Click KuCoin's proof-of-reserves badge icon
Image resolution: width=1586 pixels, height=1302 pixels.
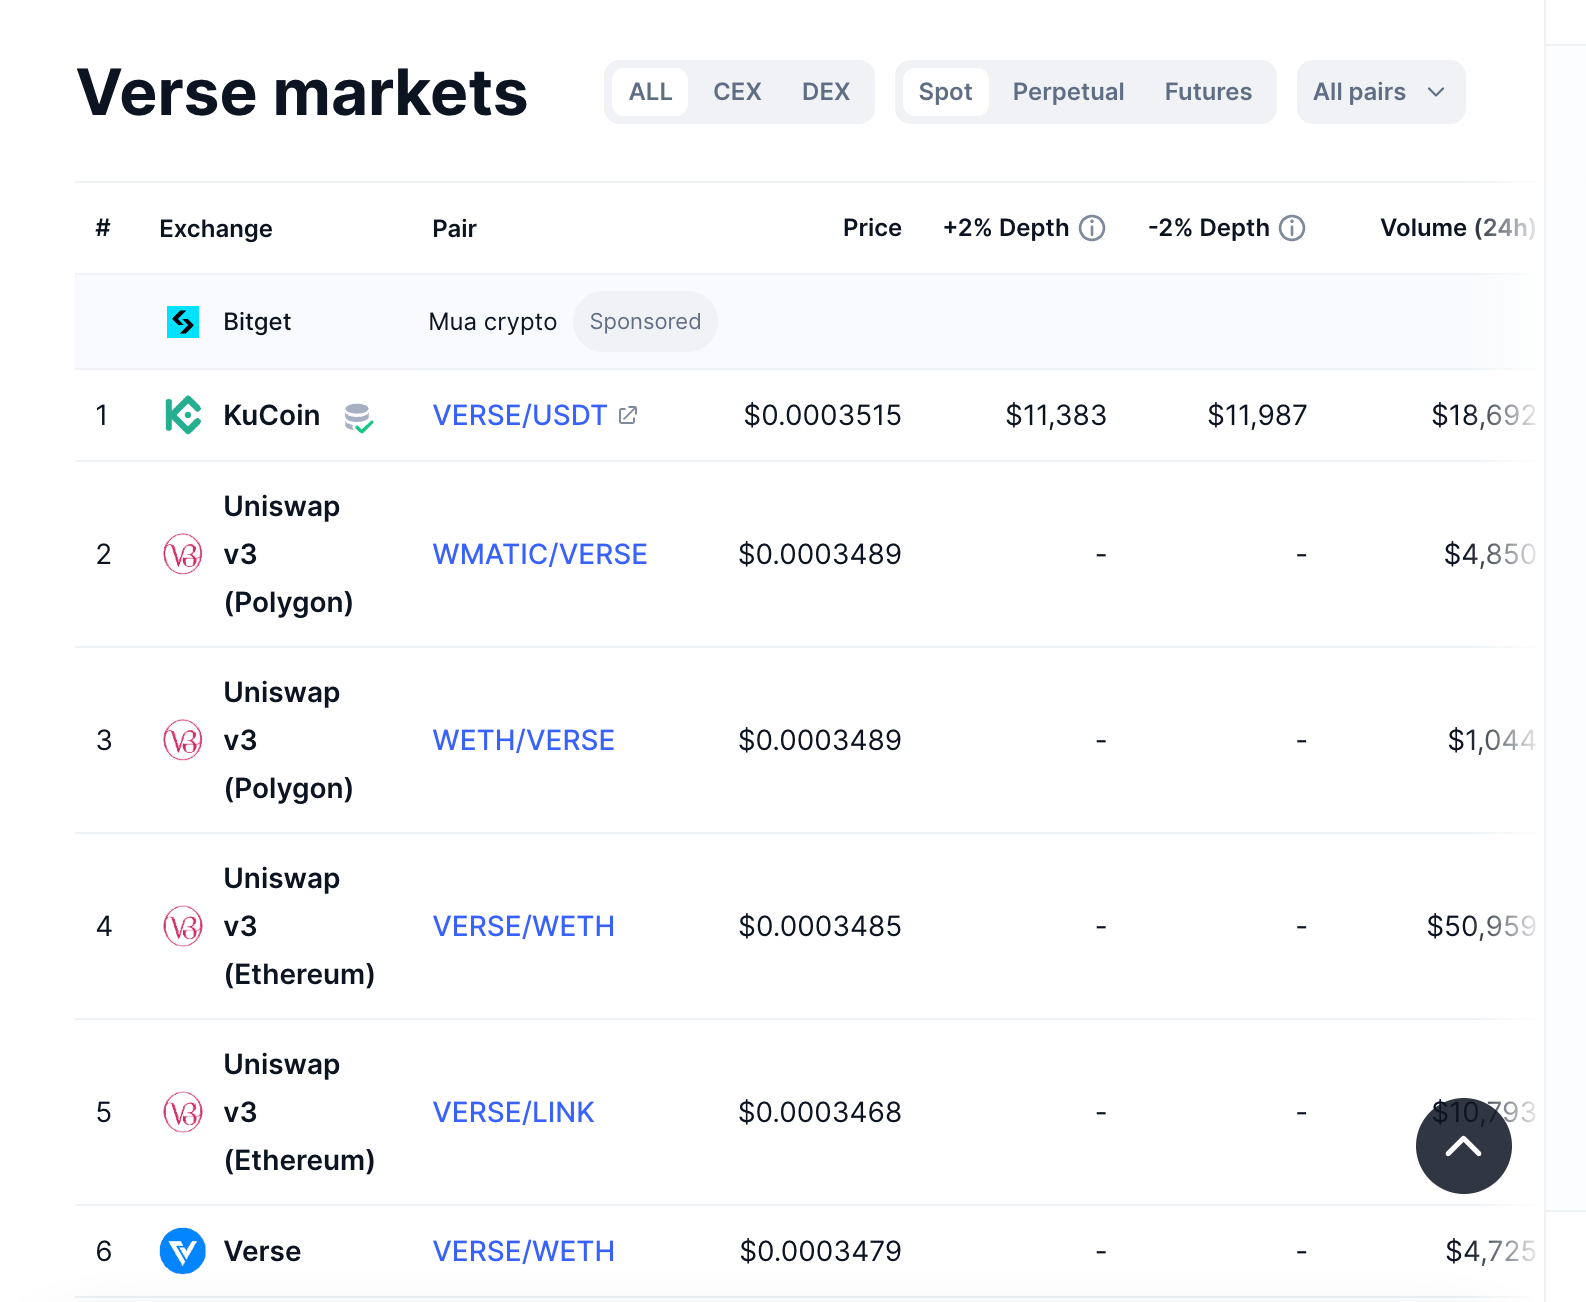(358, 417)
